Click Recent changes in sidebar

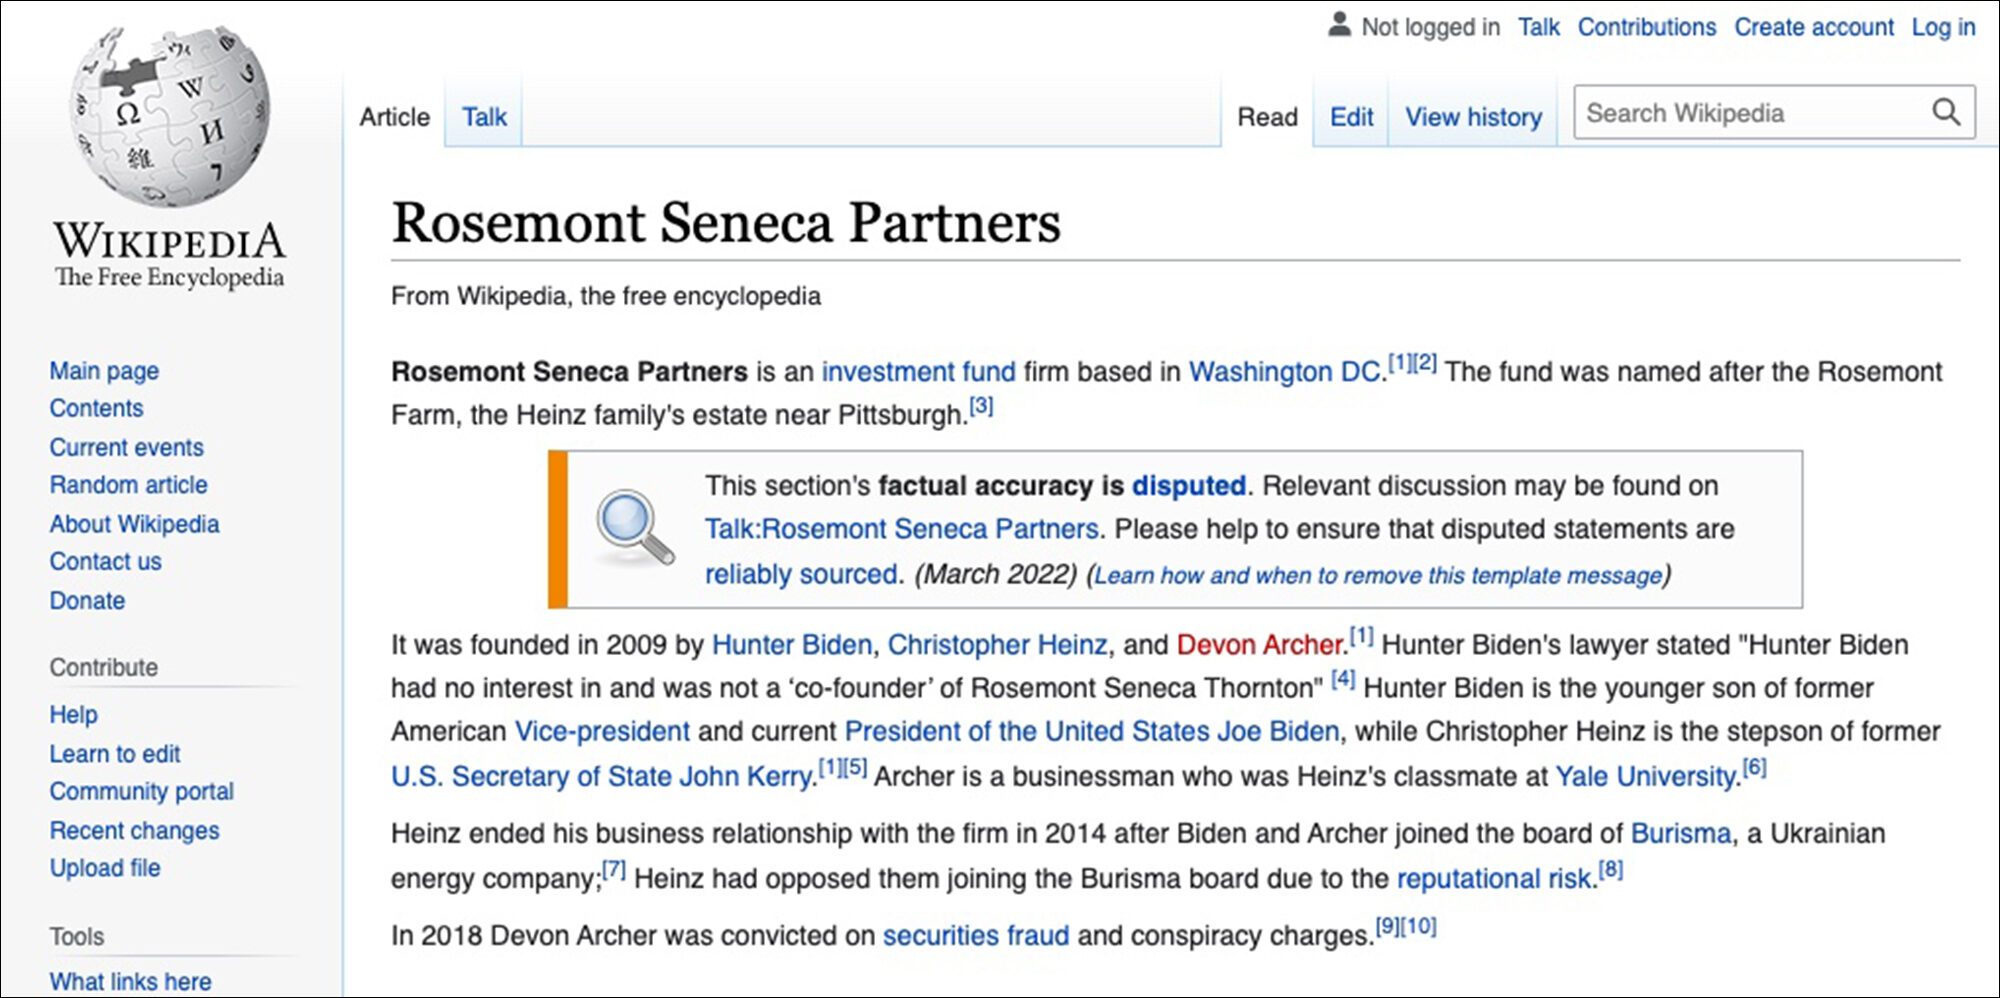point(135,831)
